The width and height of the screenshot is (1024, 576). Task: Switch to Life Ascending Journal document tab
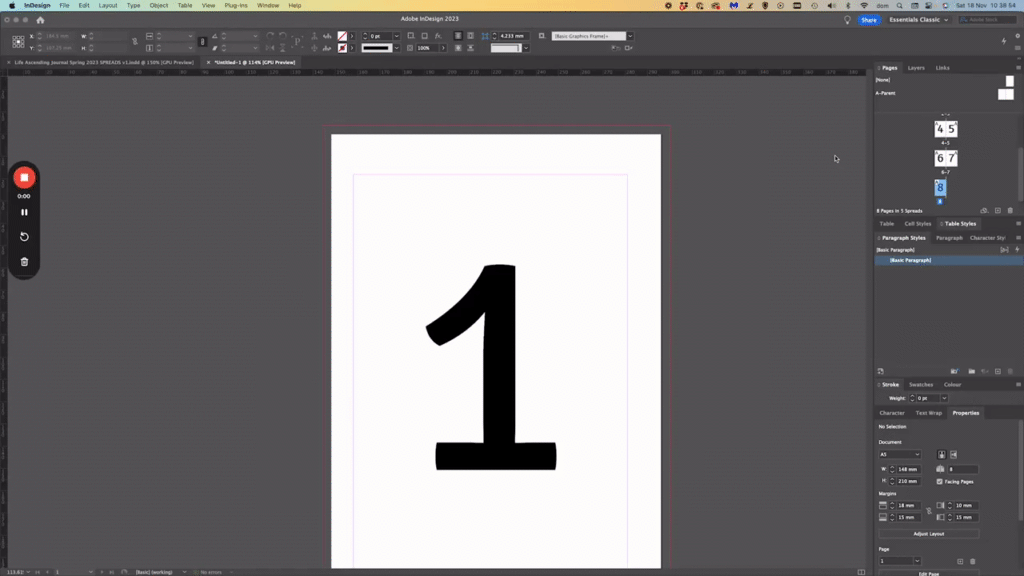[x=104, y=62]
